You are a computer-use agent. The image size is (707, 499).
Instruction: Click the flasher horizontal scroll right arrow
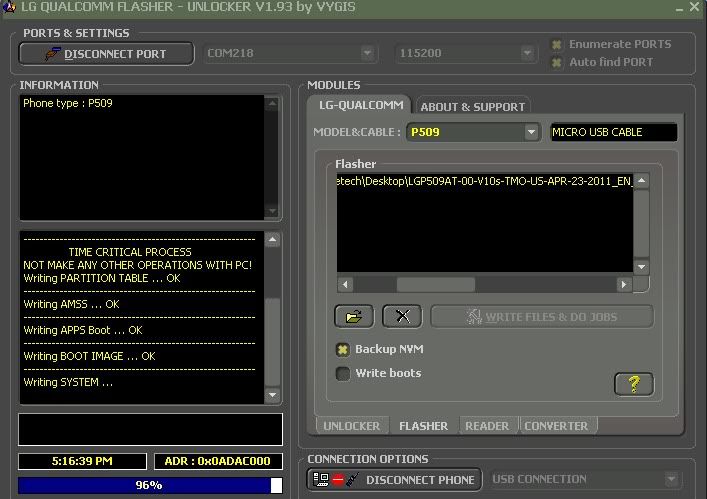coord(624,284)
